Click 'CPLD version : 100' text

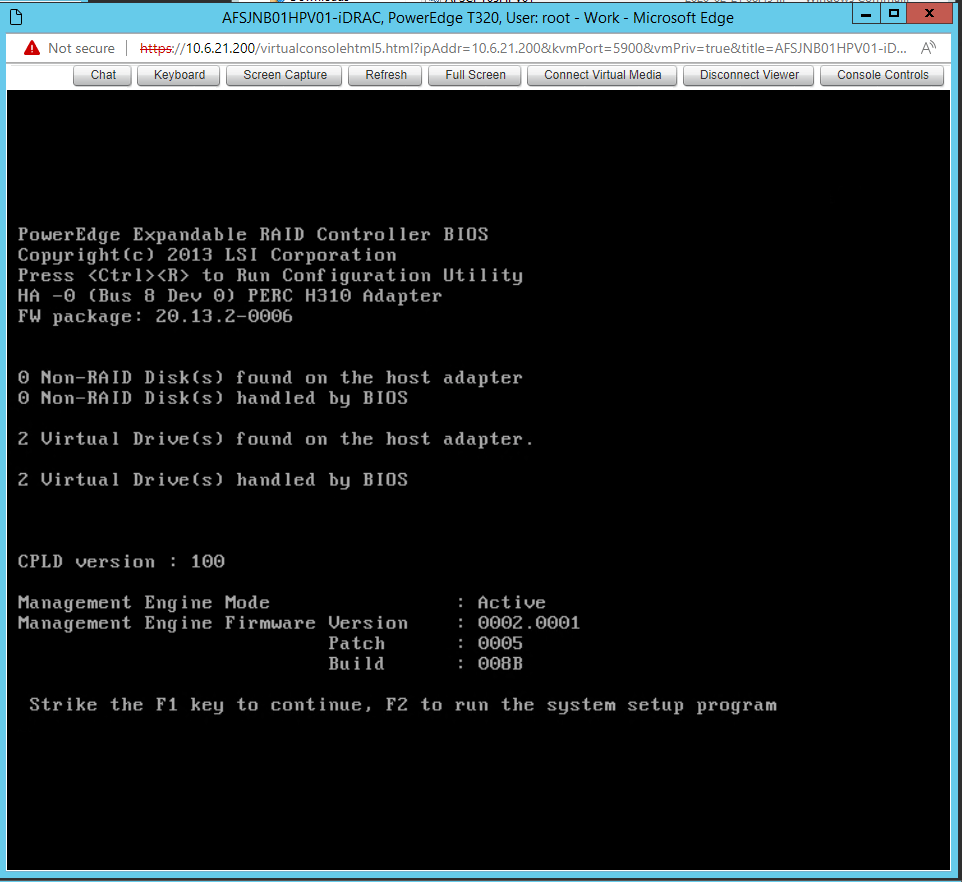click(x=121, y=561)
